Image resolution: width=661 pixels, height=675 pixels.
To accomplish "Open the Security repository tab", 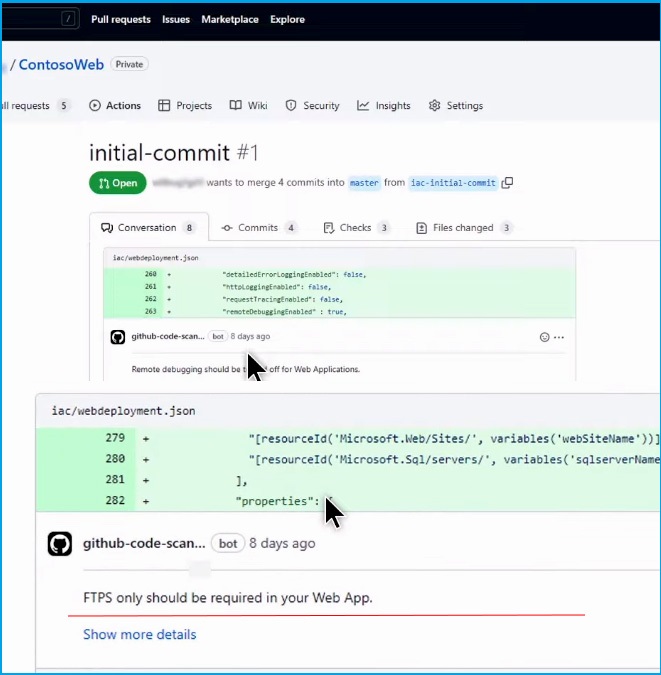I will point(312,105).
